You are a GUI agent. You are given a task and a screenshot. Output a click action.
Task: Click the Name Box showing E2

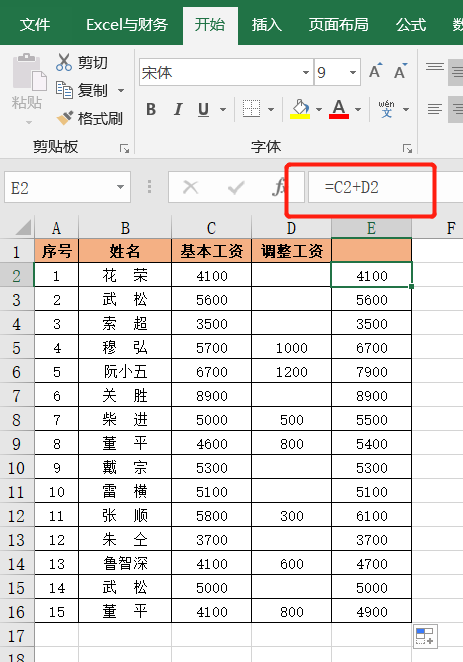click(x=68, y=187)
